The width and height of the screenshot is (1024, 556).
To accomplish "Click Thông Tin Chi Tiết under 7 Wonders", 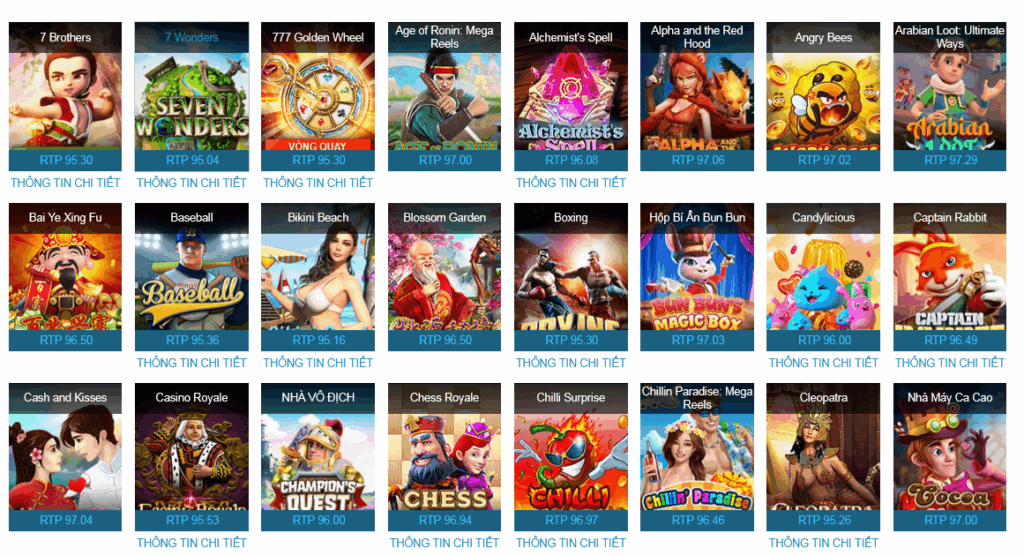I will click(191, 183).
